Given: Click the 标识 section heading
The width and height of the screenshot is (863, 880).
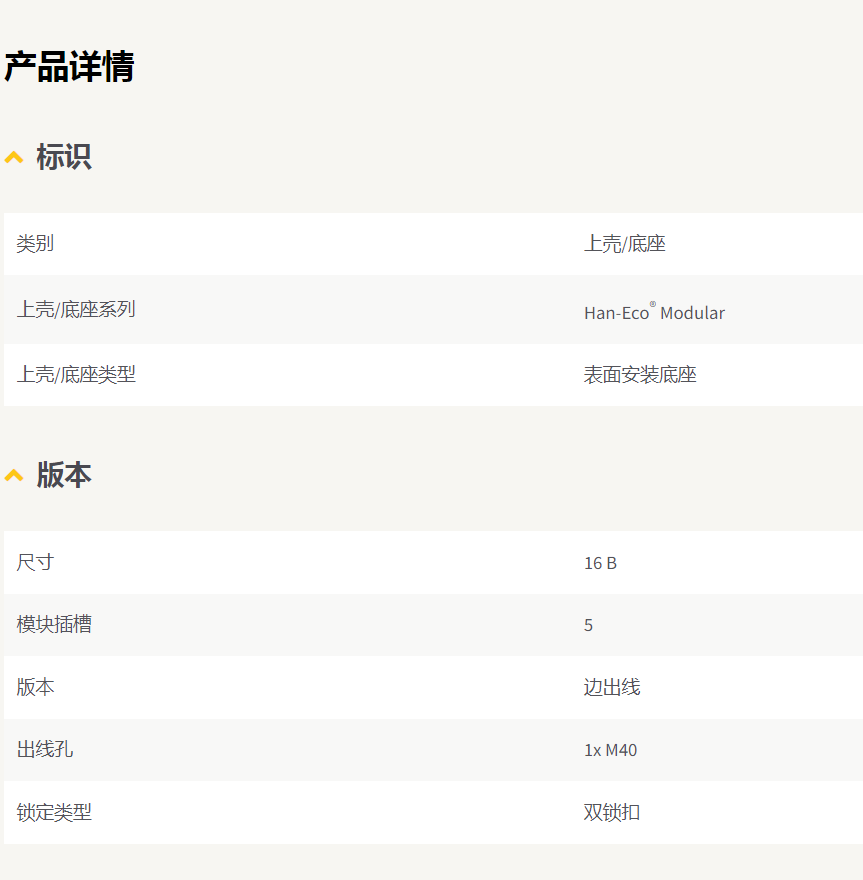Looking at the screenshot, I should (x=64, y=157).
